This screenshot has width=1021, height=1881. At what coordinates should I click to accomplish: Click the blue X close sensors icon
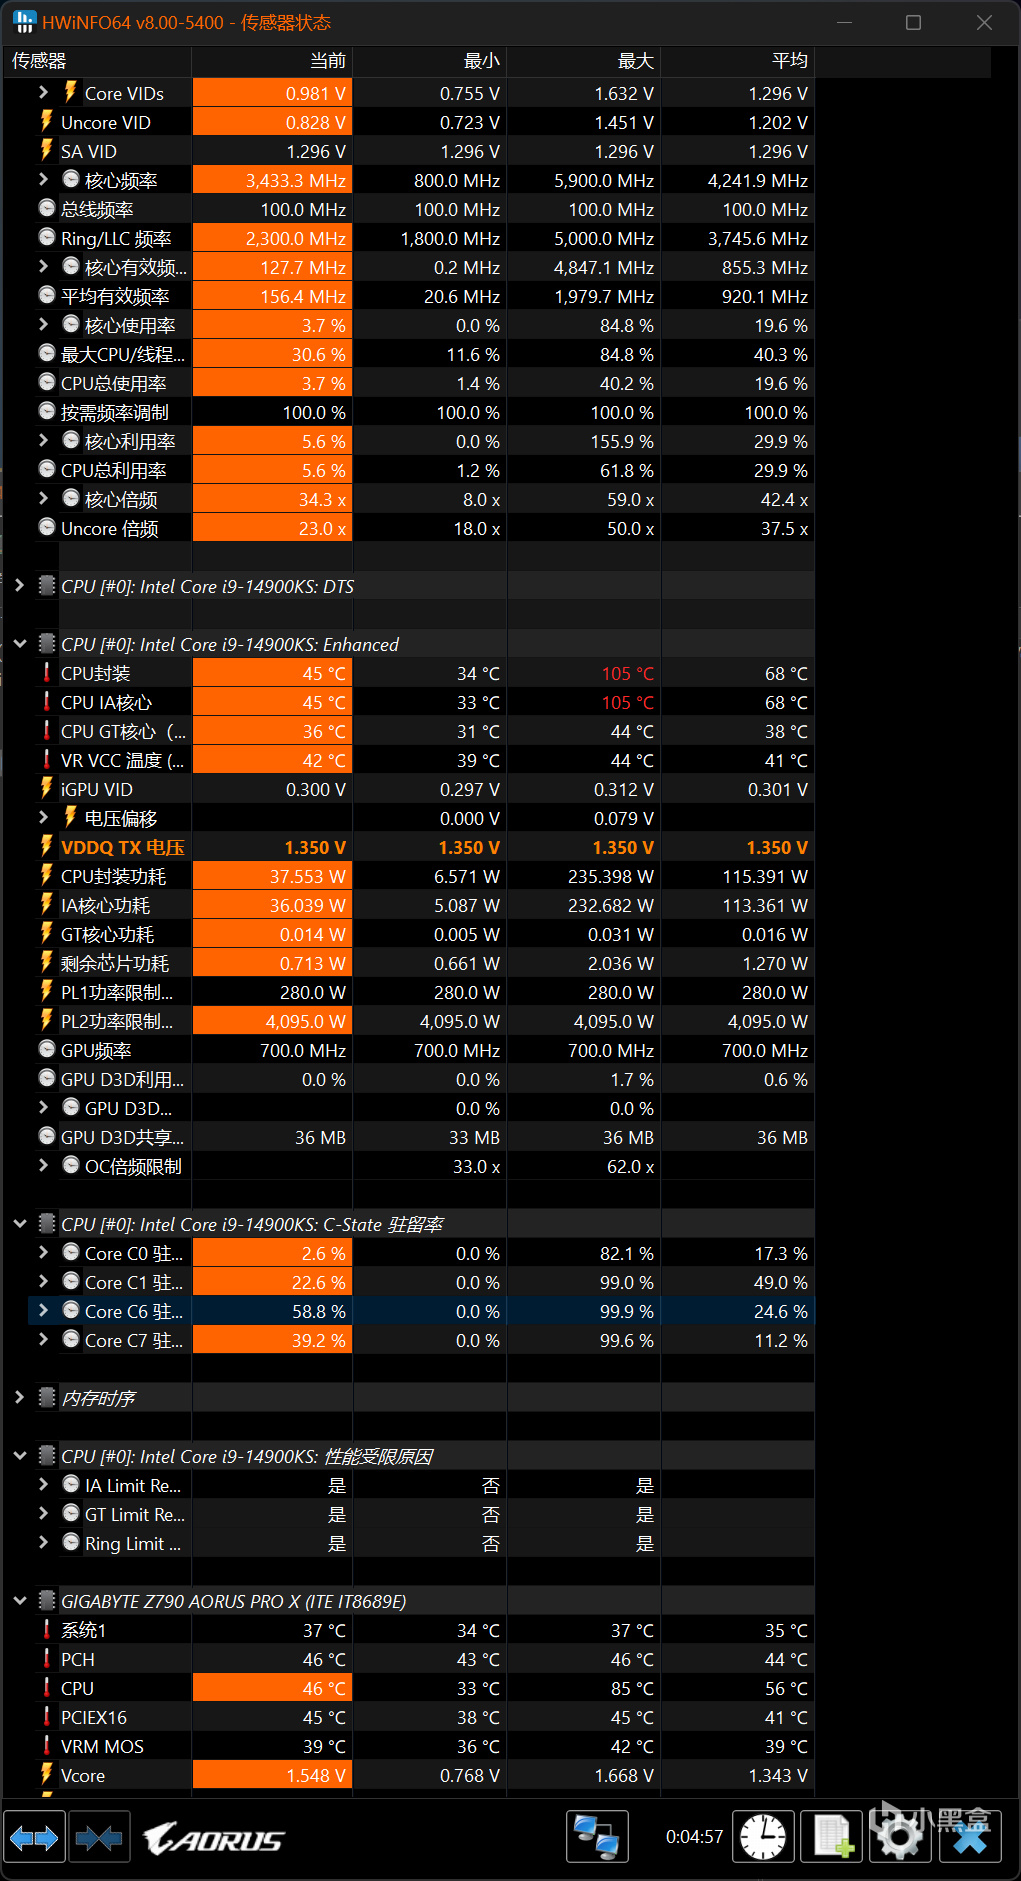[x=970, y=1837]
